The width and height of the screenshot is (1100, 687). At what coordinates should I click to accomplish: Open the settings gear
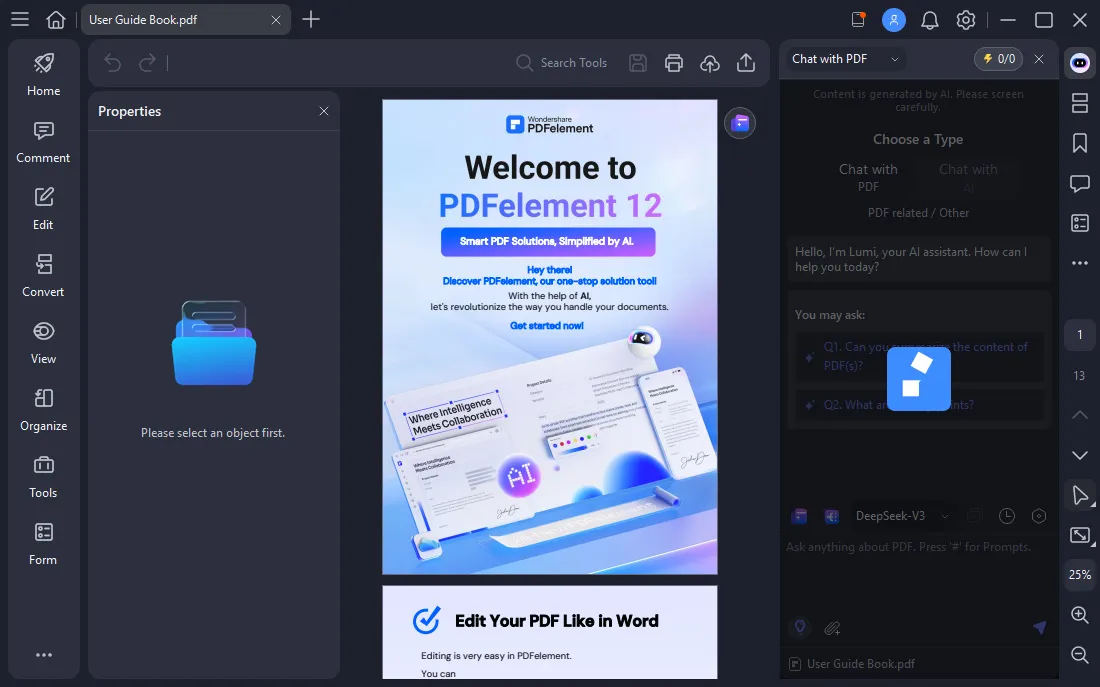coord(966,20)
